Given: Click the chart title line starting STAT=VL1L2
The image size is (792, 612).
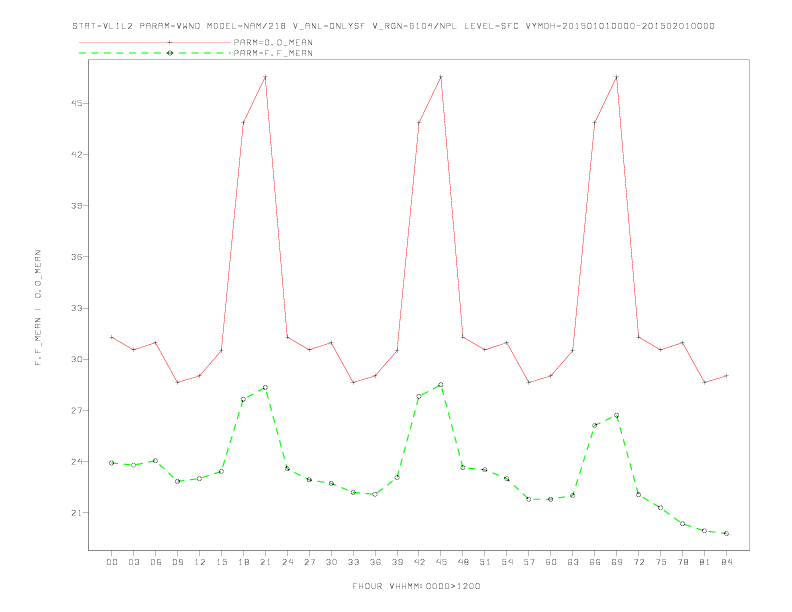Looking at the screenshot, I should tap(393, 26).
